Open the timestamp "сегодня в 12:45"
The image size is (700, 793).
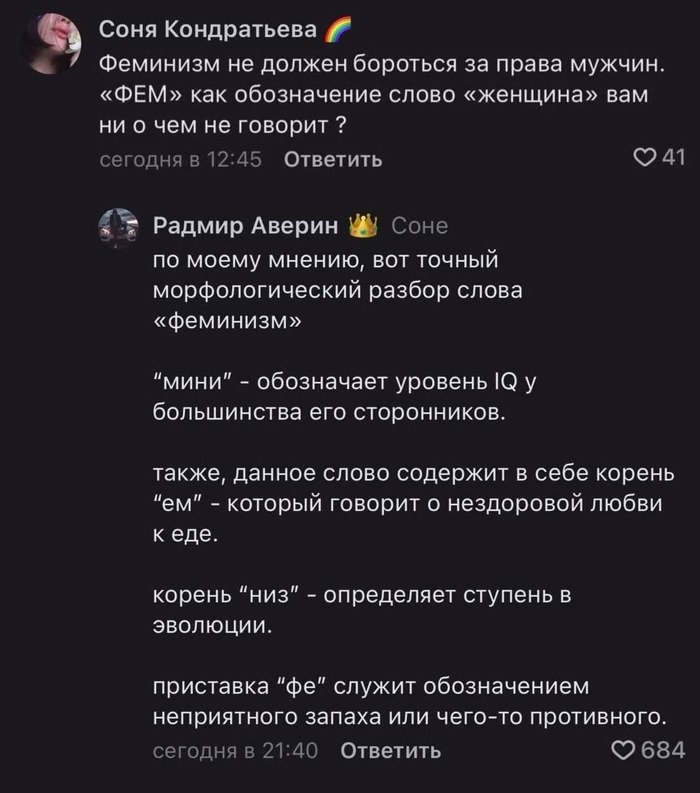pos(181,159)
